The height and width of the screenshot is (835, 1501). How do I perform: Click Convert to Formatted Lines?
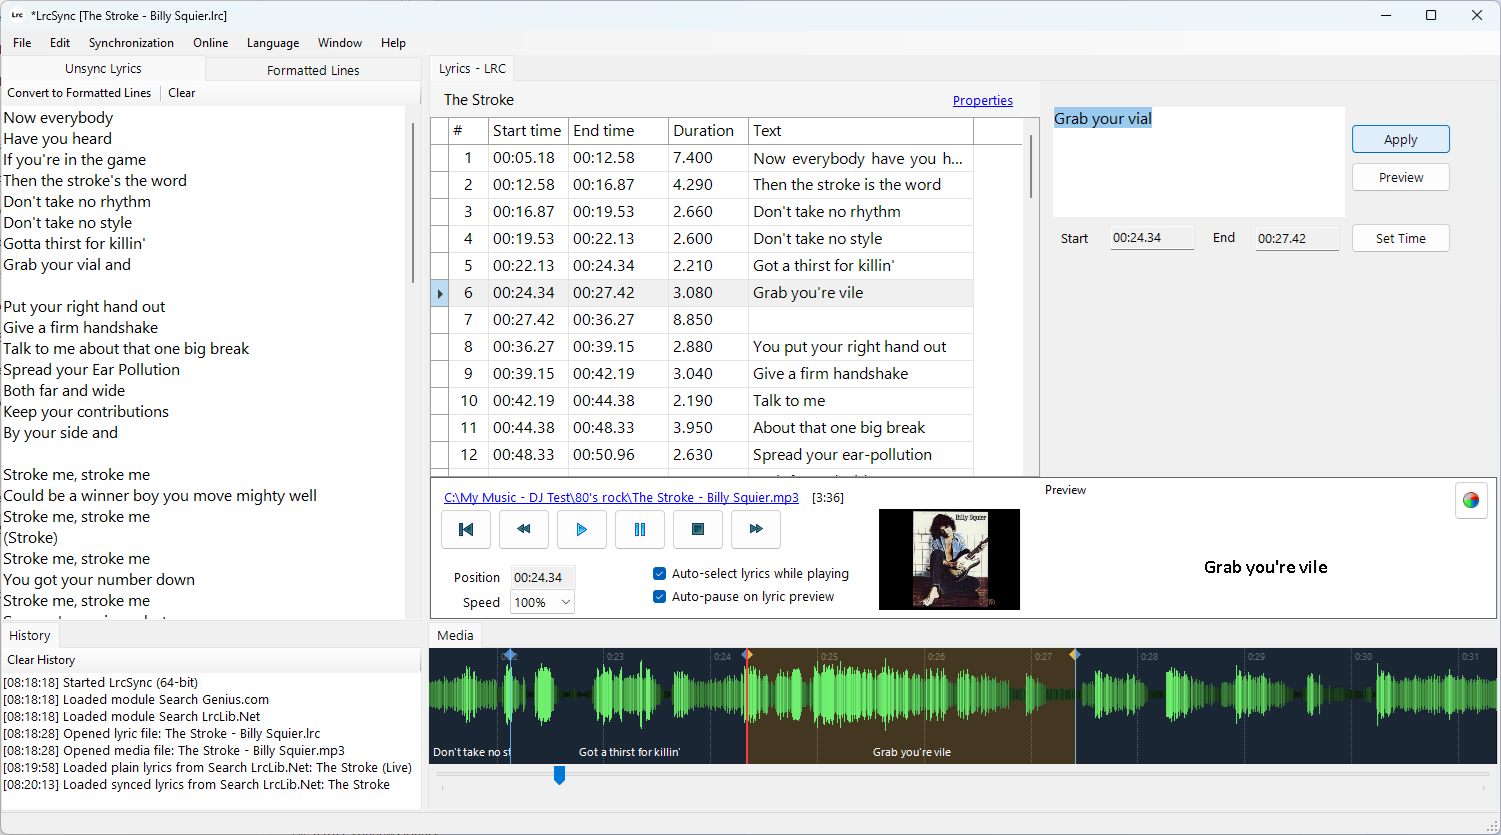pos(79,93)
